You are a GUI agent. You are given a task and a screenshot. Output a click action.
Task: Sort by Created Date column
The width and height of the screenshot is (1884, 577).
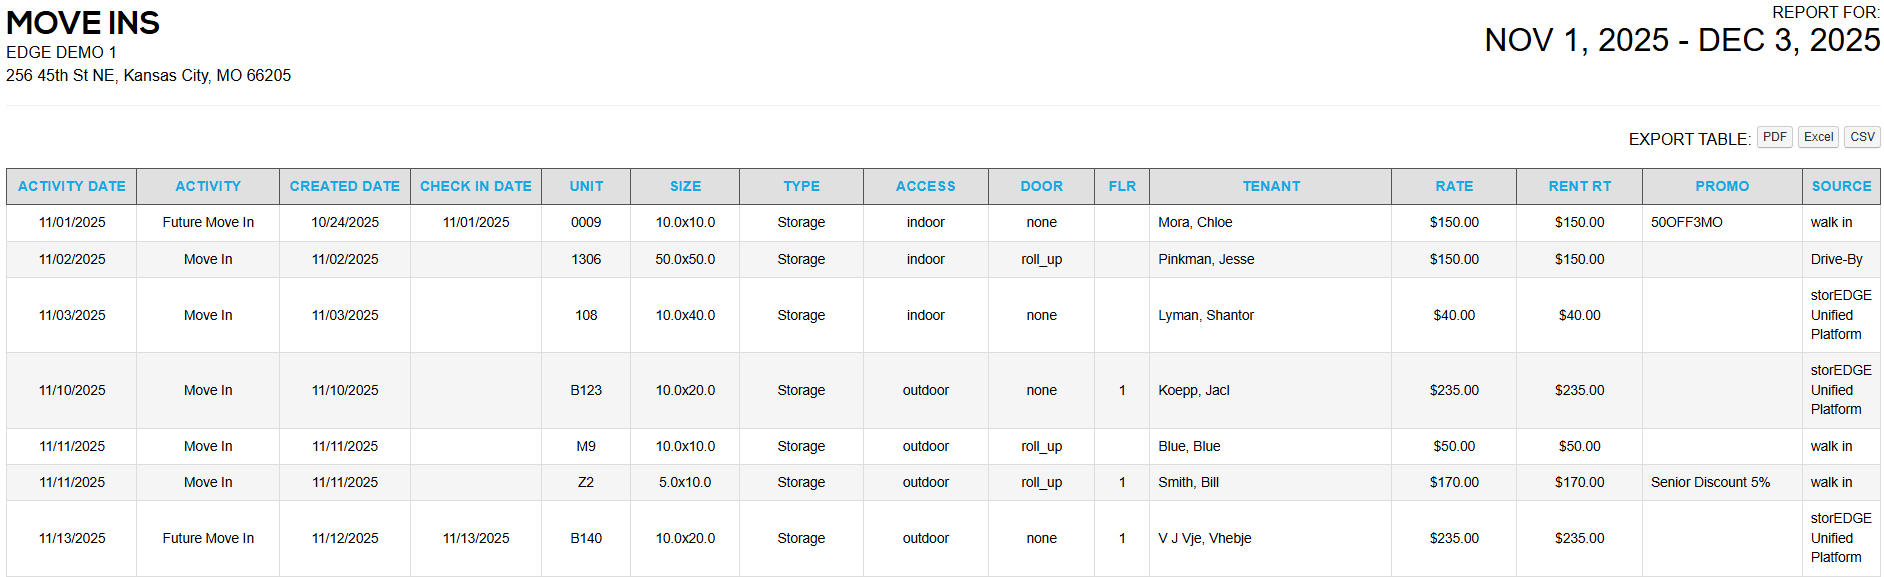point(345,186)
